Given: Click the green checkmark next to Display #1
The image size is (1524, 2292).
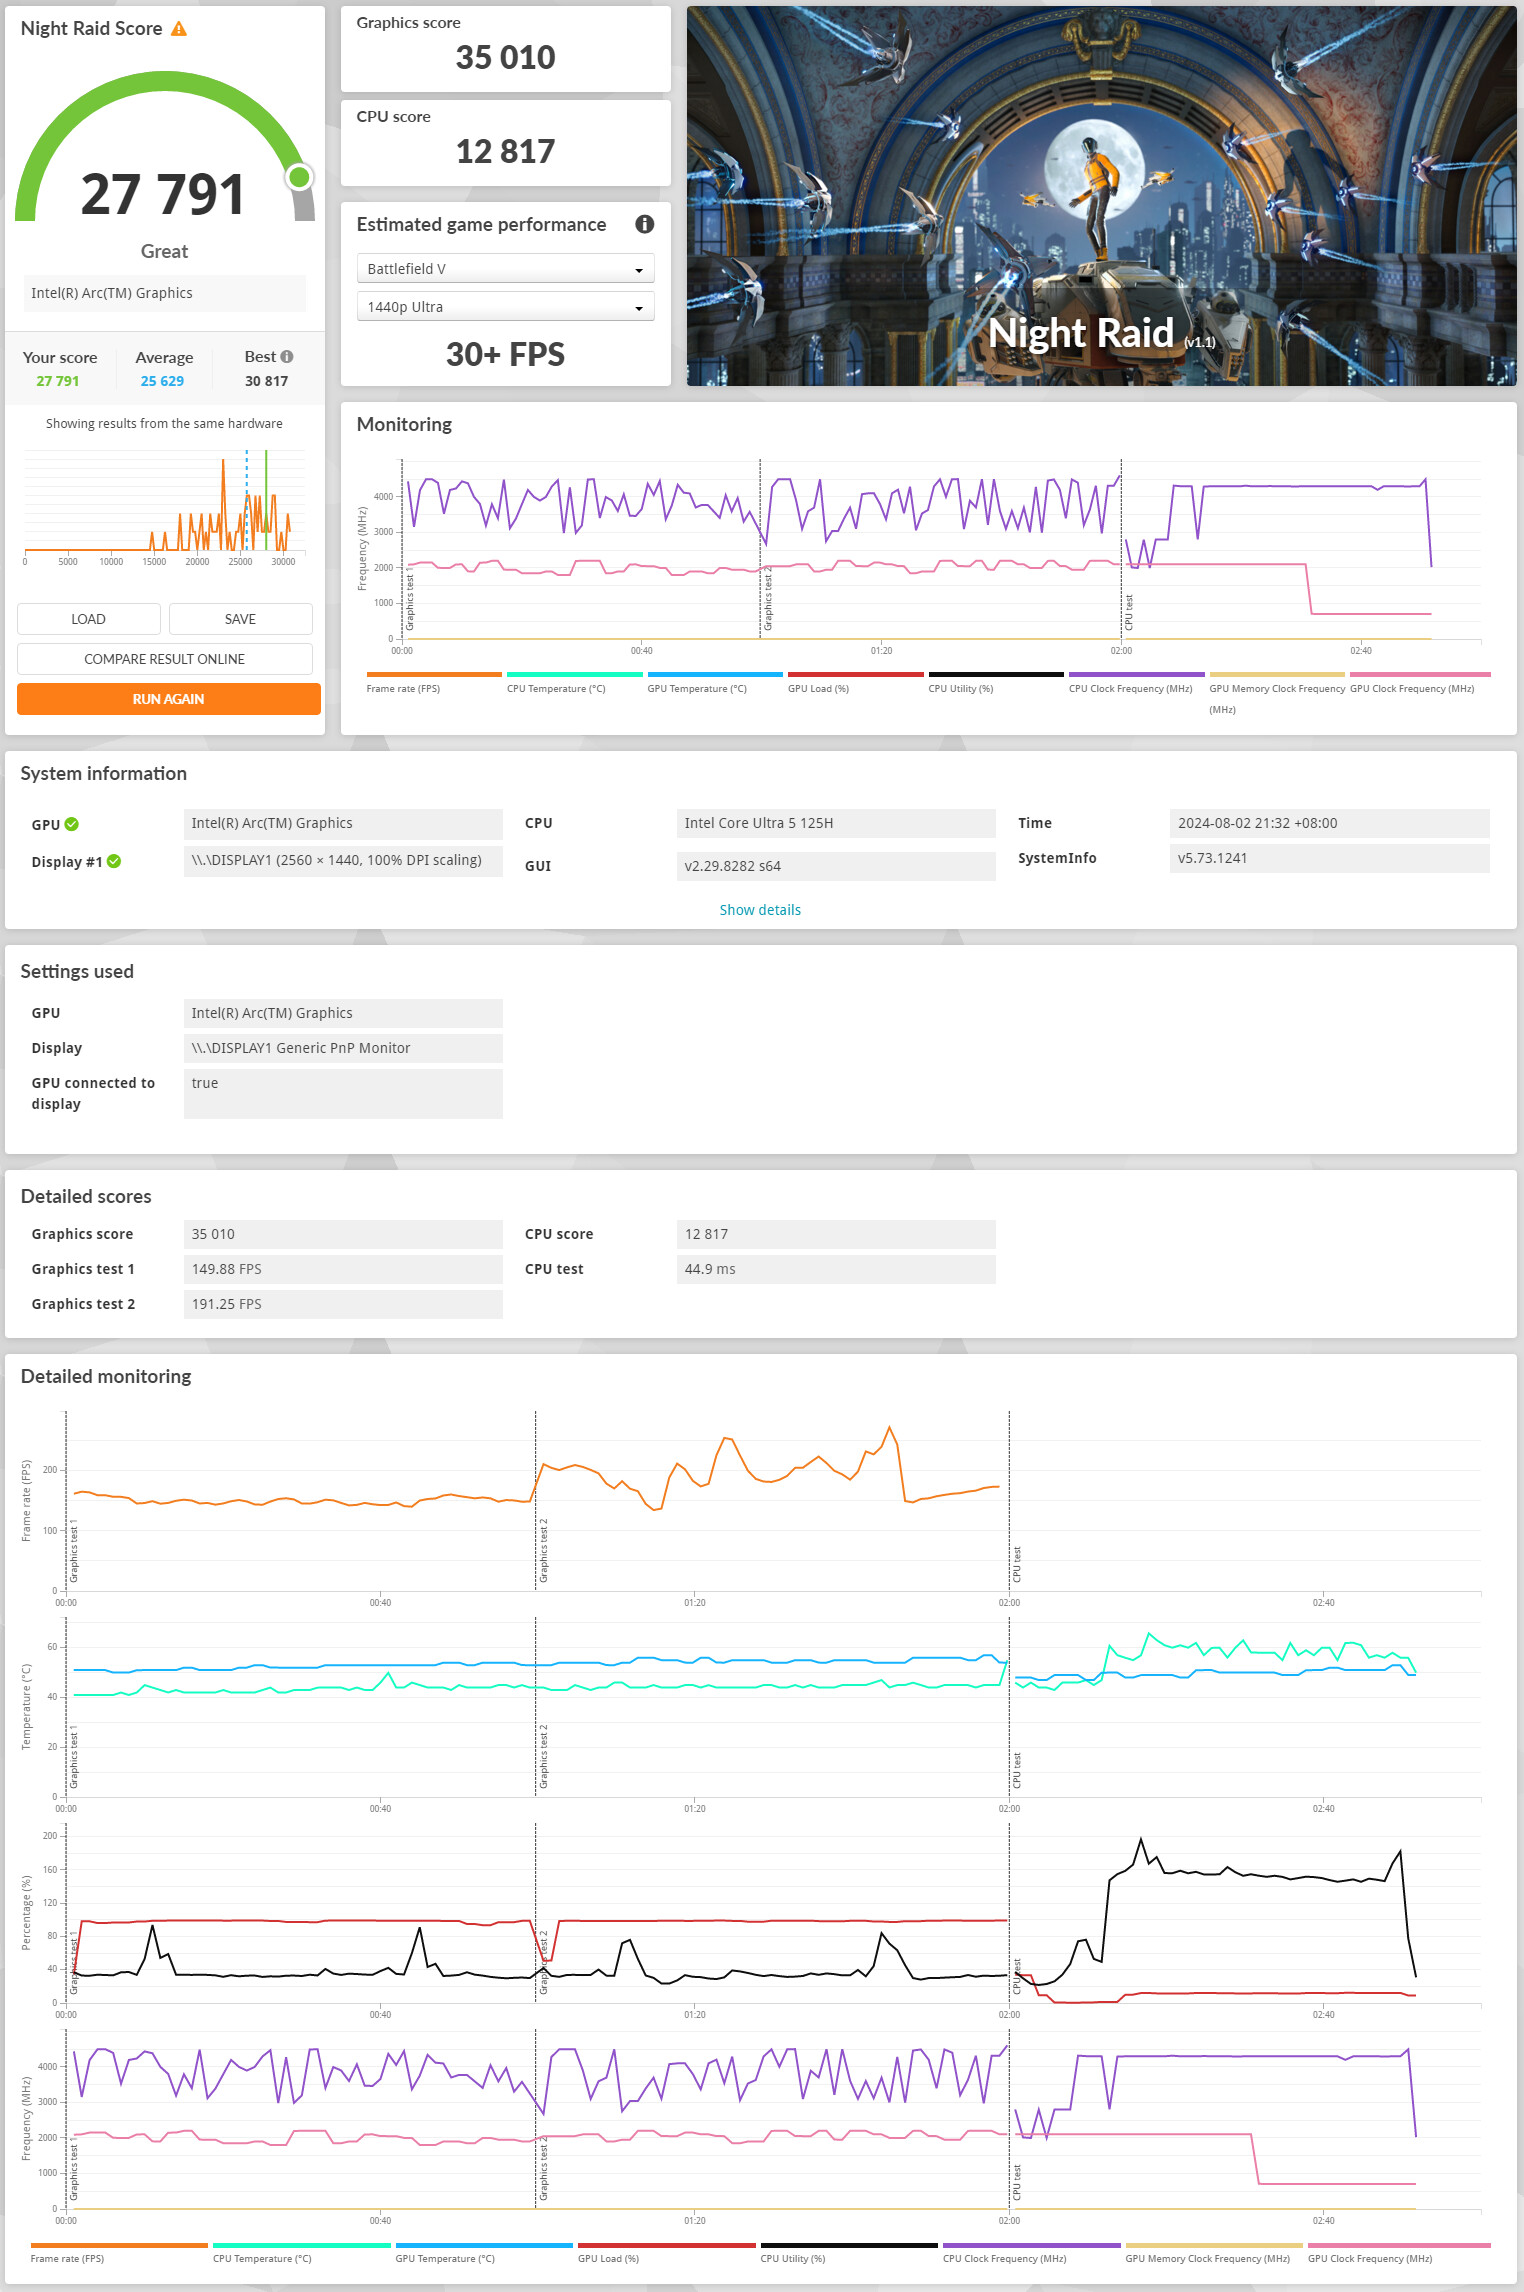Looking at the screenshot, I should pyautogui.click(x=114, y=861).
